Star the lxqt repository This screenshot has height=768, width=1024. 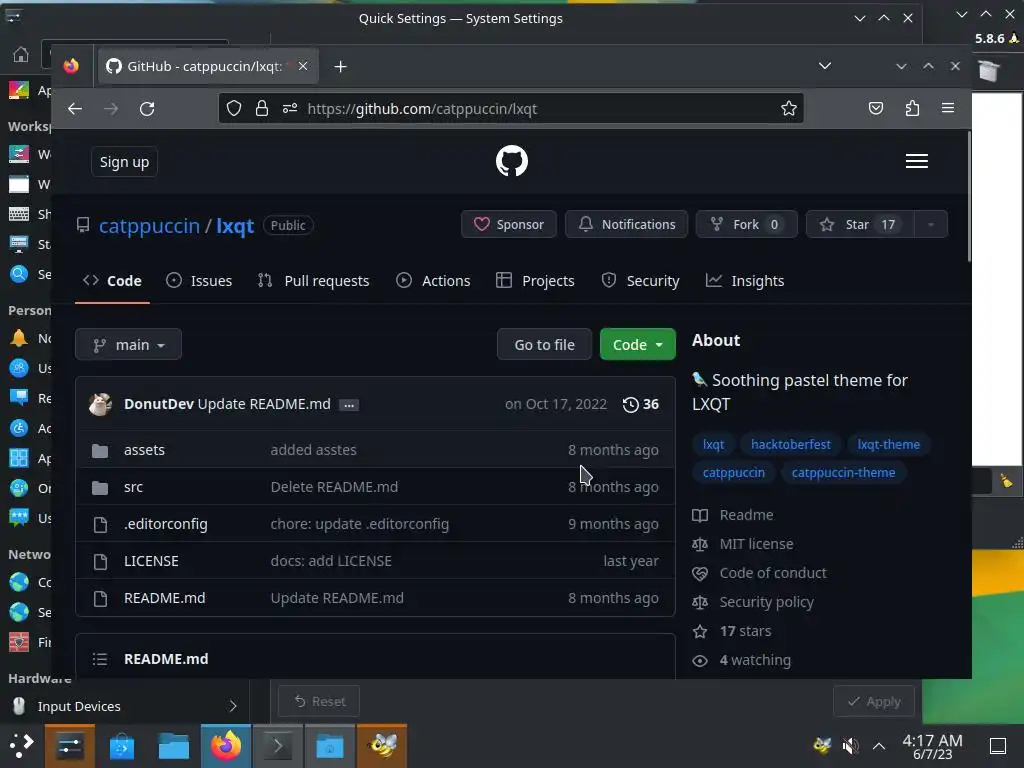tap(859, 225)
